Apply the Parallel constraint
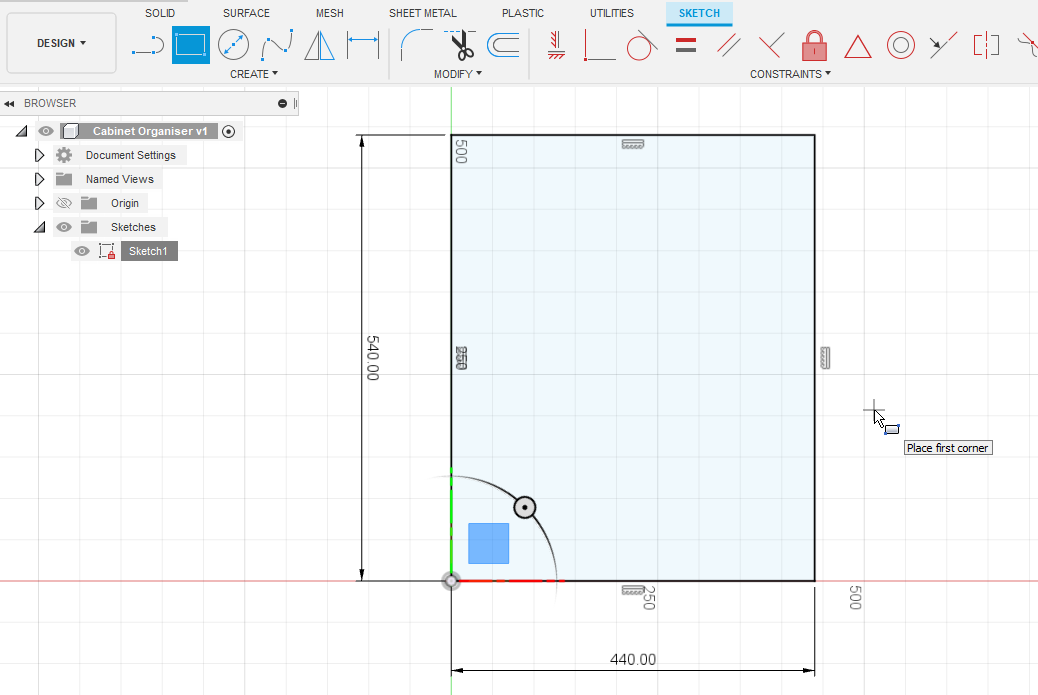The image size is (1038, 695). pyautogui.click(x=728, y=45)
